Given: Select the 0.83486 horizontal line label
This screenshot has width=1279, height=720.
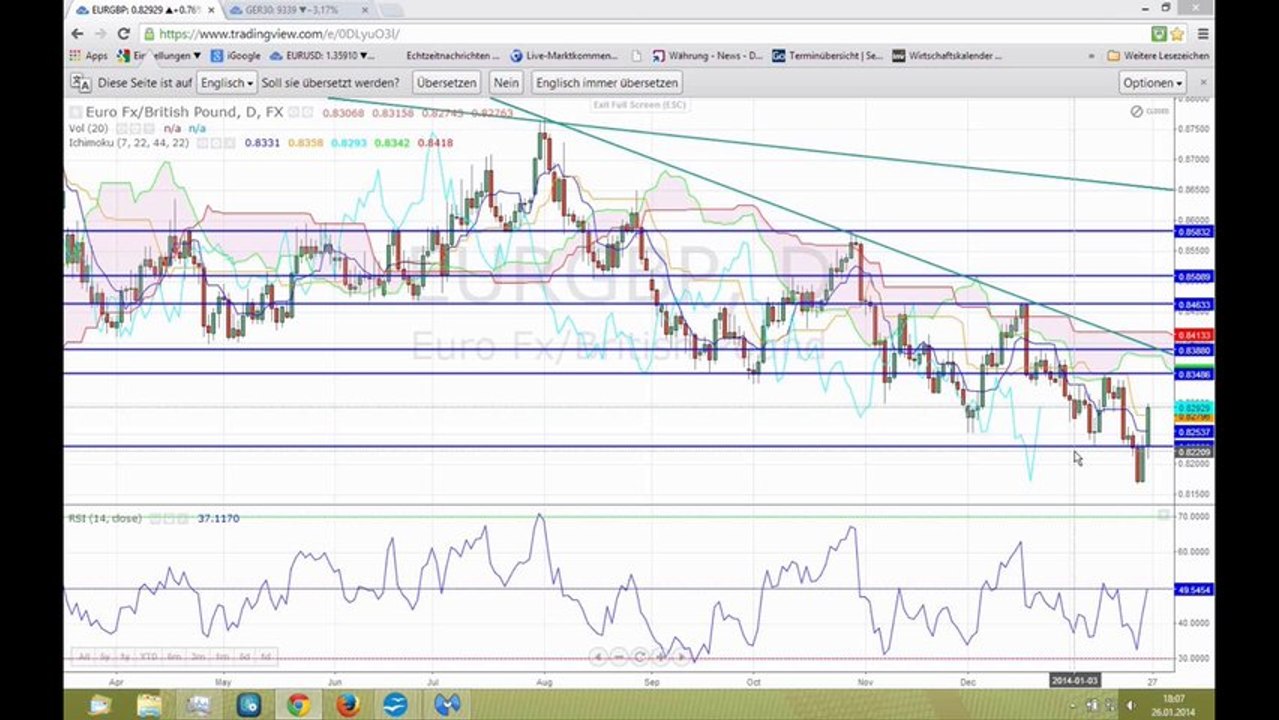Looking at the screenshot, I should pyautogui.click(x=1193, y=374).
